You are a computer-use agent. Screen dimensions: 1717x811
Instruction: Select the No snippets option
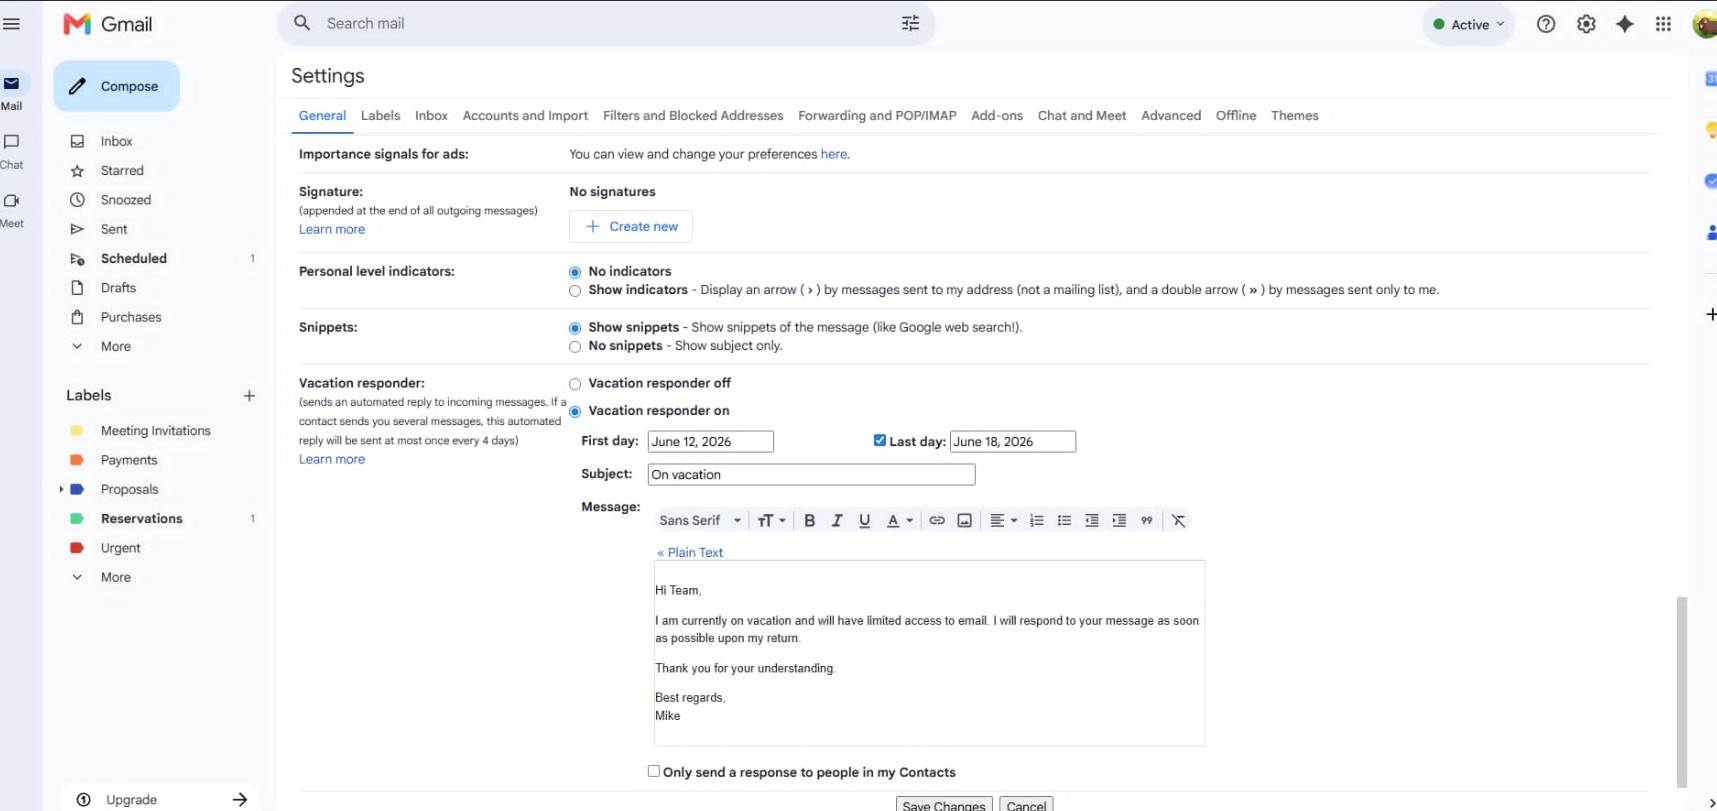575,347
